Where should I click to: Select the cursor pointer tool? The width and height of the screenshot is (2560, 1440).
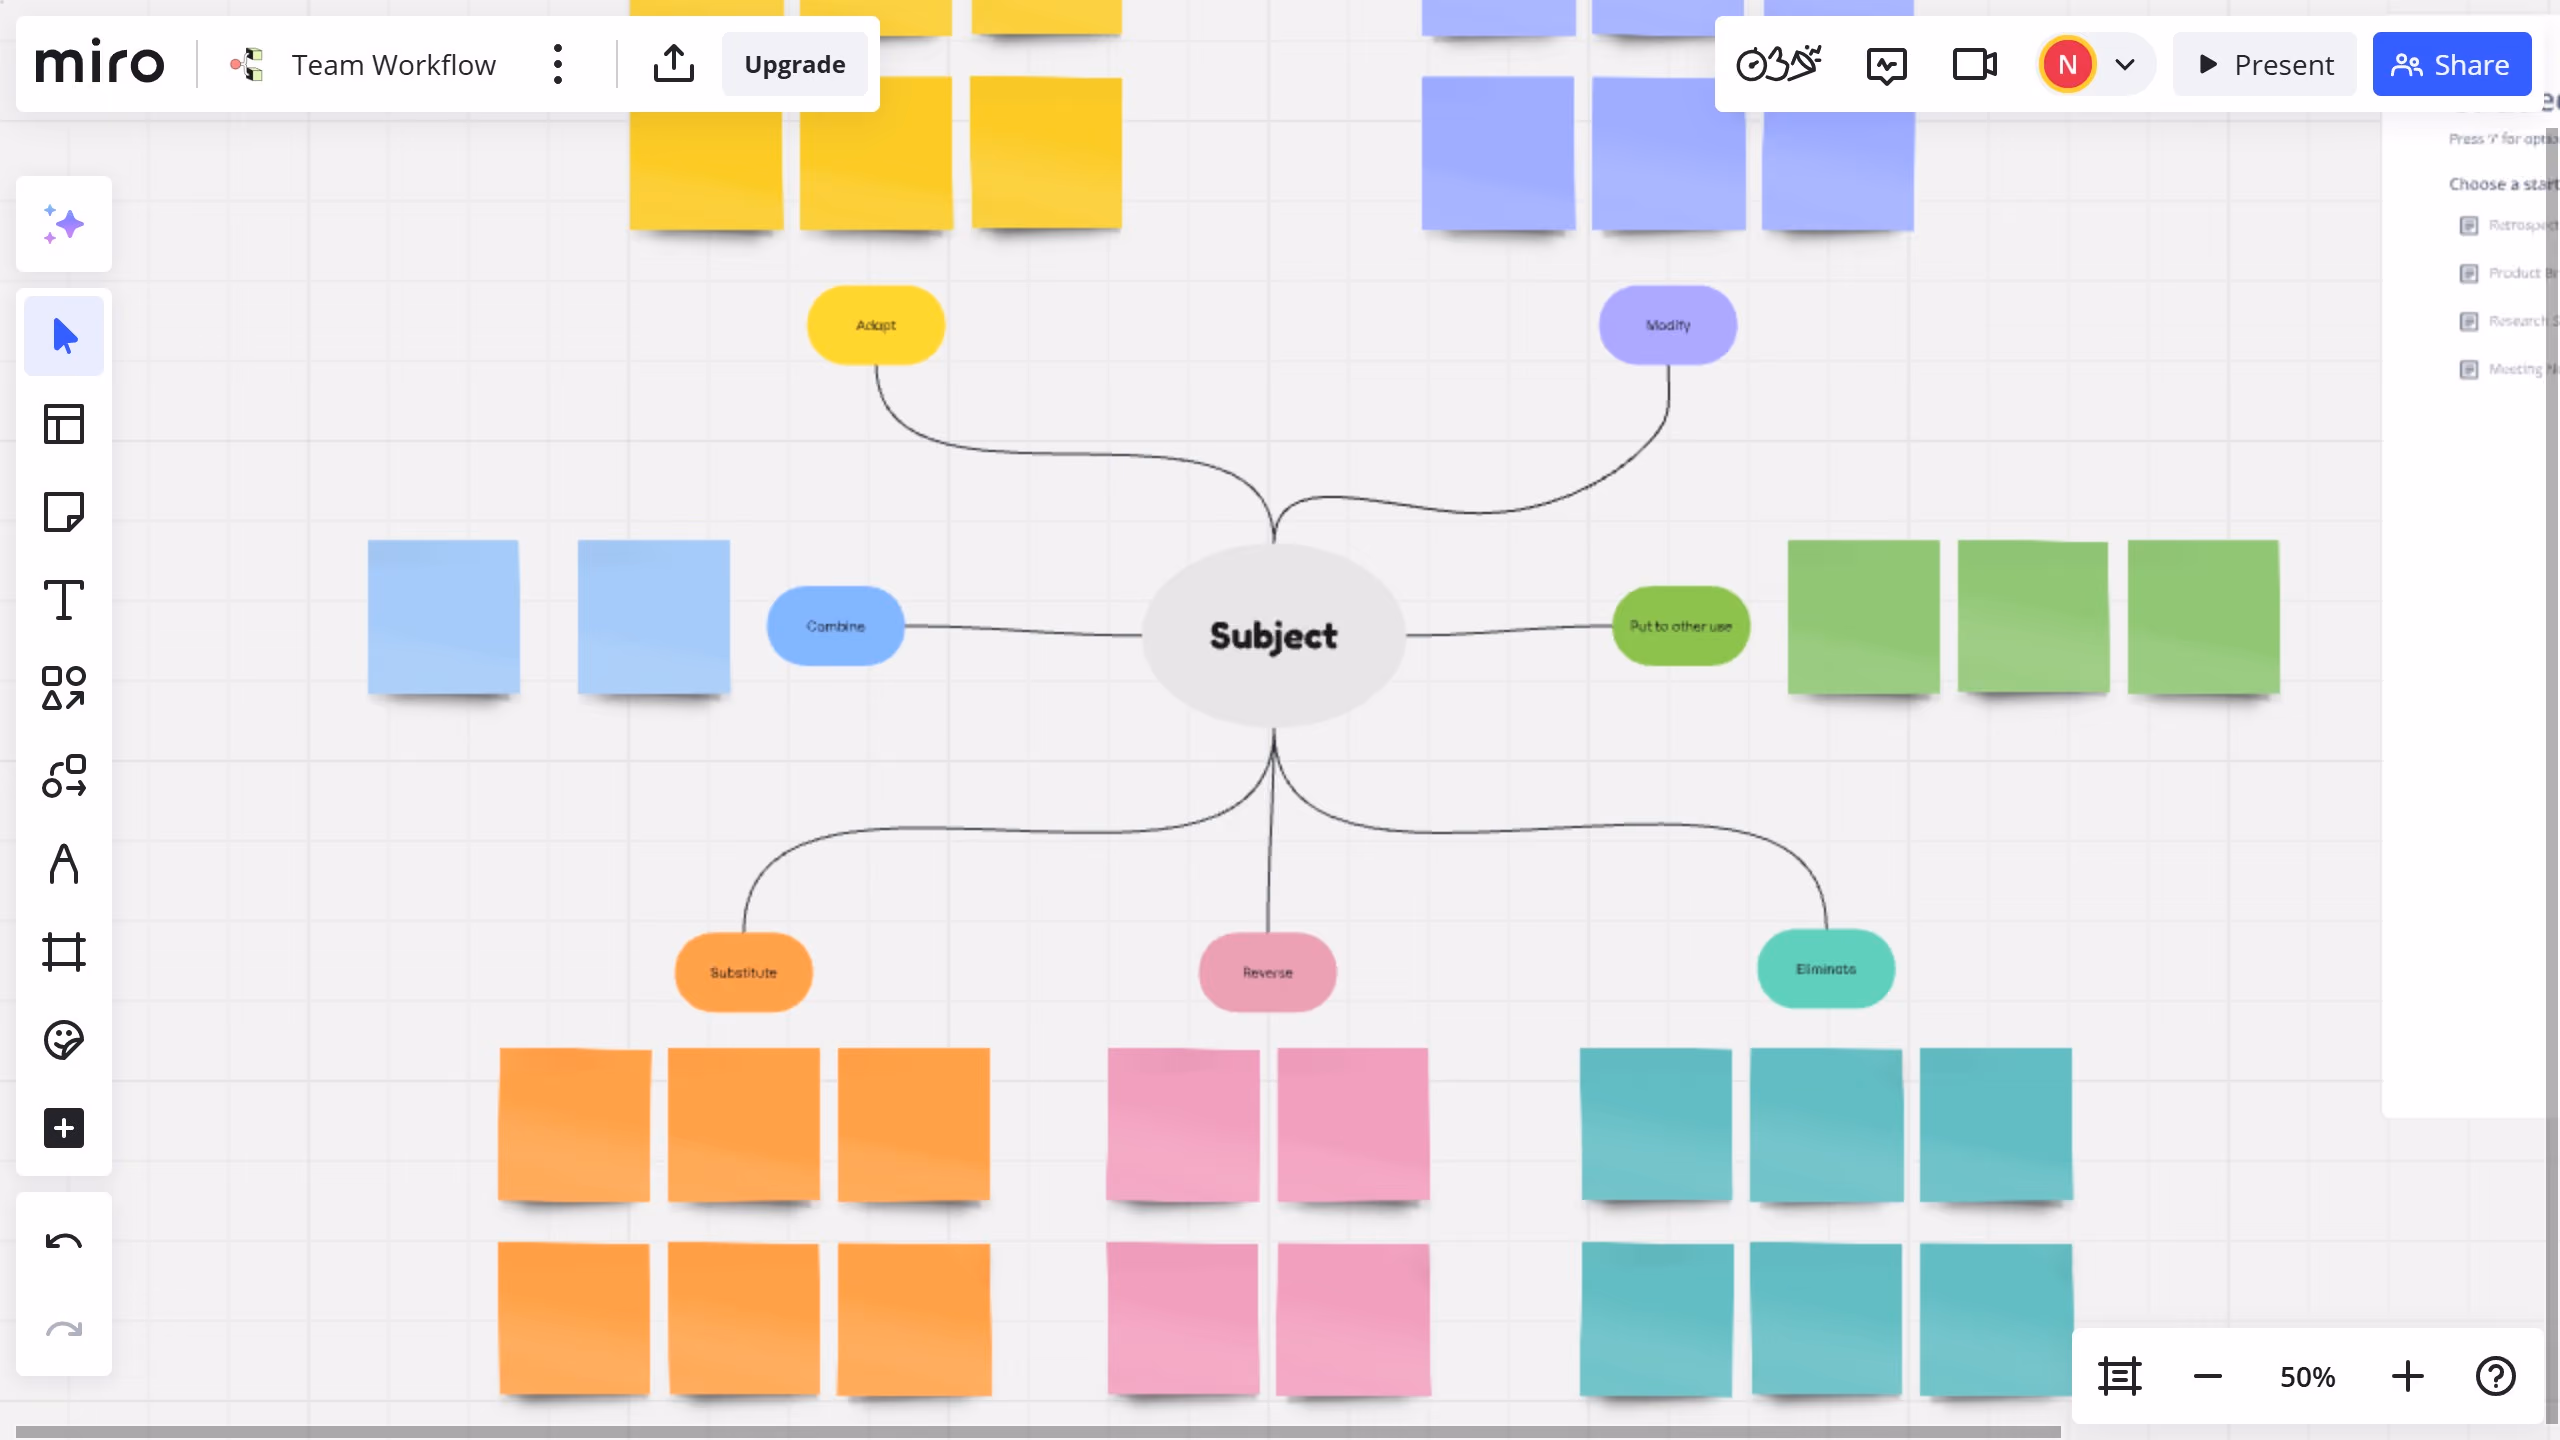point(64,336)
